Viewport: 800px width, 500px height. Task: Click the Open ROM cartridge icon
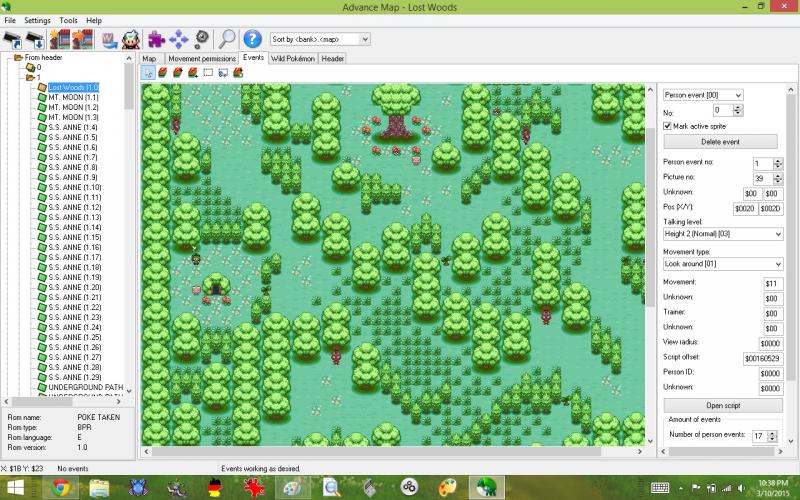[13, 39]
